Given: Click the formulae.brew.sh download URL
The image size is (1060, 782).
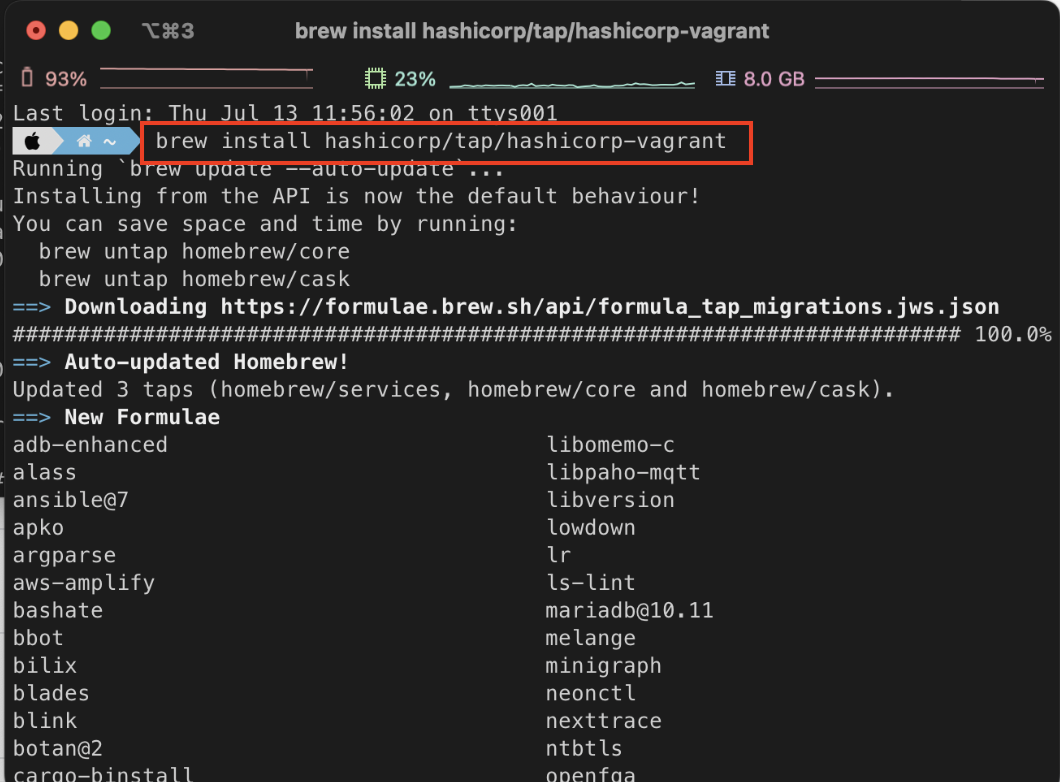Looking at the screenshot, I should tap(610, 307).
